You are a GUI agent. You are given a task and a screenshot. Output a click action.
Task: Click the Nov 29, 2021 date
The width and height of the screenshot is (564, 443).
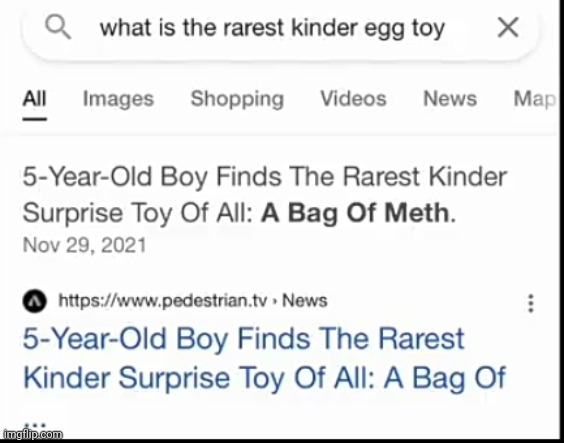click(x=85, y=245)
